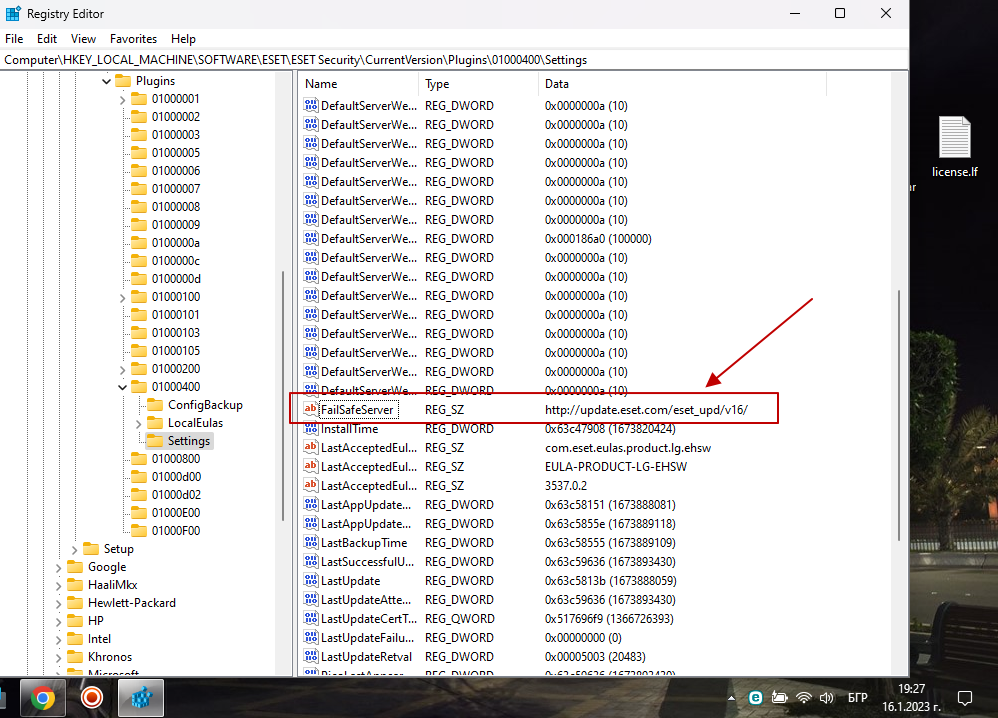Select the 0100000a folder icon
Image resolution: width=998 pixels, height=718 pixels.
139,243
